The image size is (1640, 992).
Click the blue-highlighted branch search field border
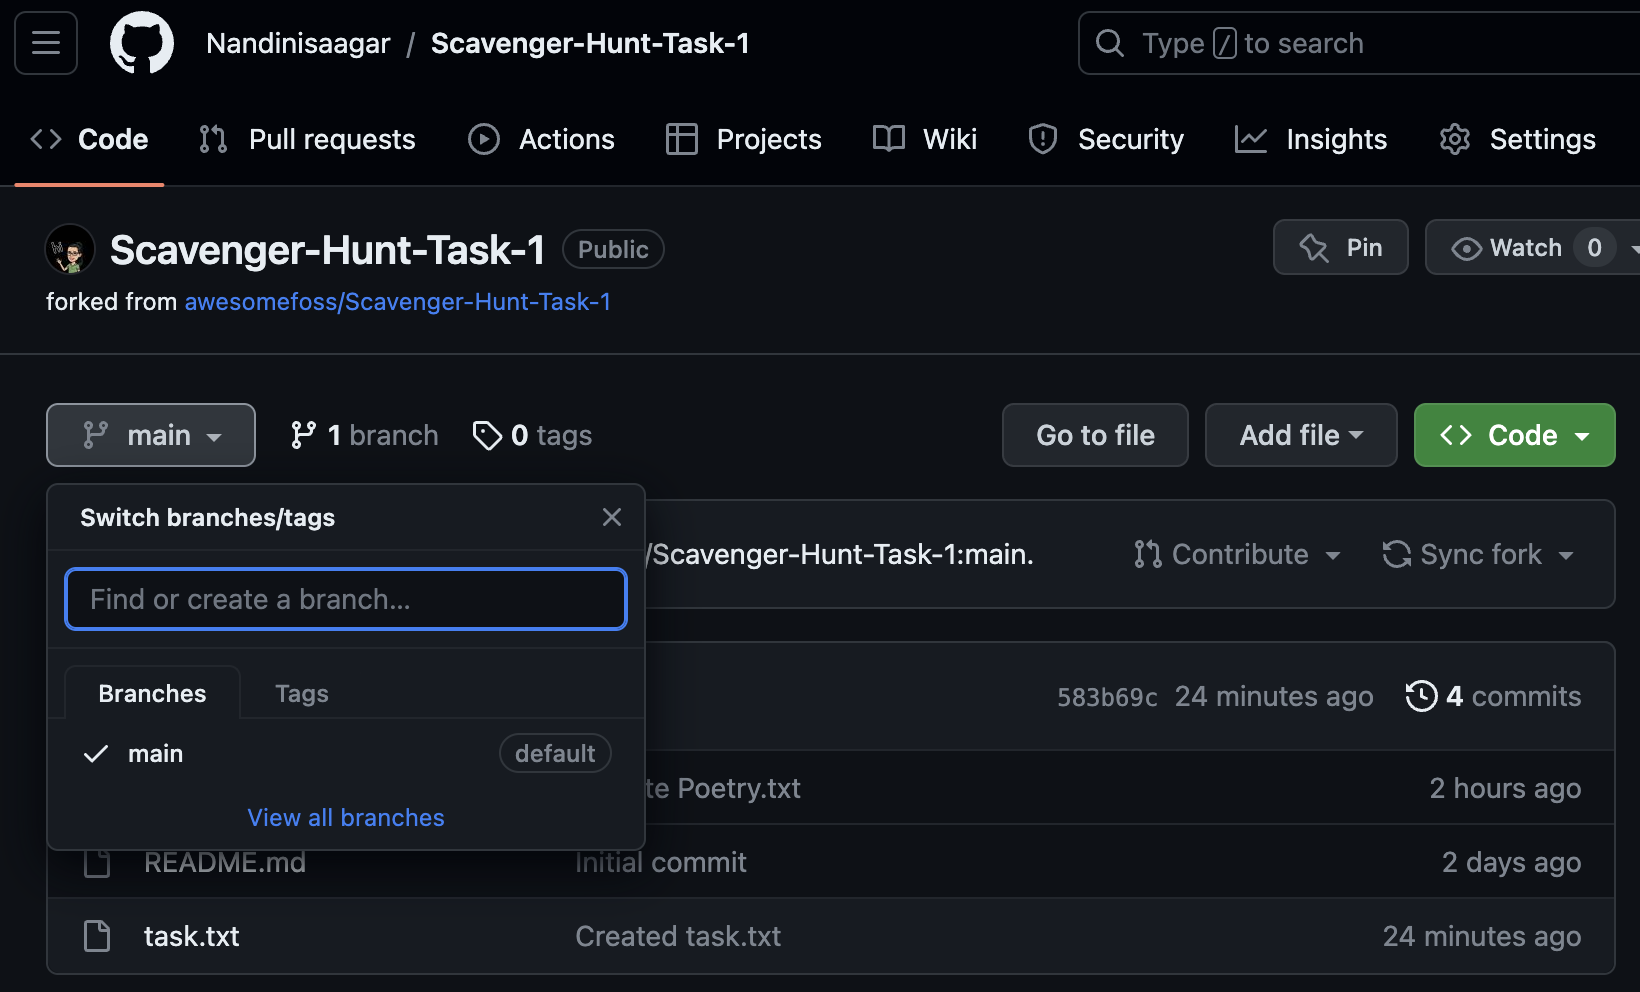pos(345,572)
